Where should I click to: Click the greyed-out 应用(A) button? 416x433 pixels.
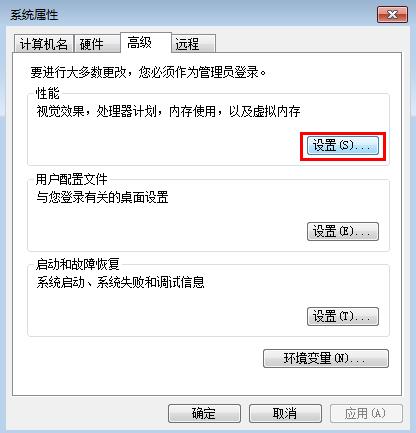tap(366, 414)
